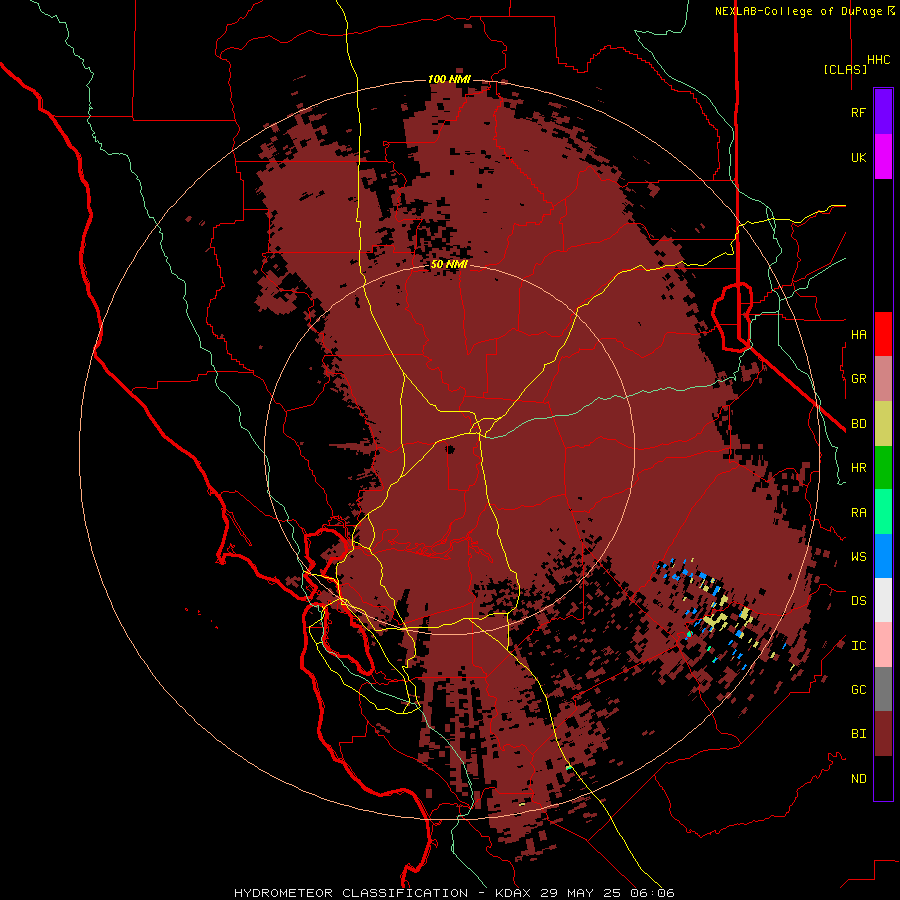Select the red HA legend swatch
Screen dimensions: 900x900
(883, 334)
